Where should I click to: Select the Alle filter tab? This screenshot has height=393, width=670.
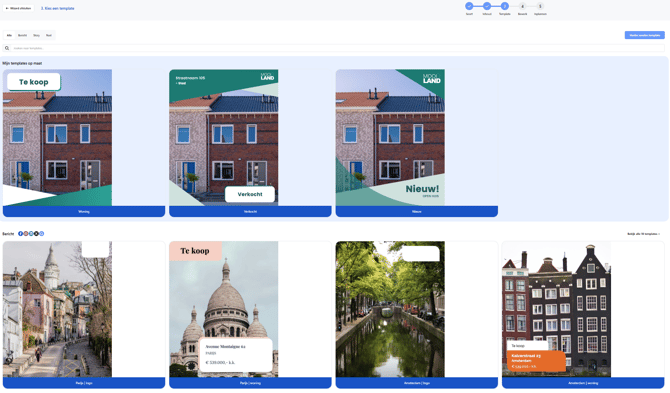pos(9,35)
